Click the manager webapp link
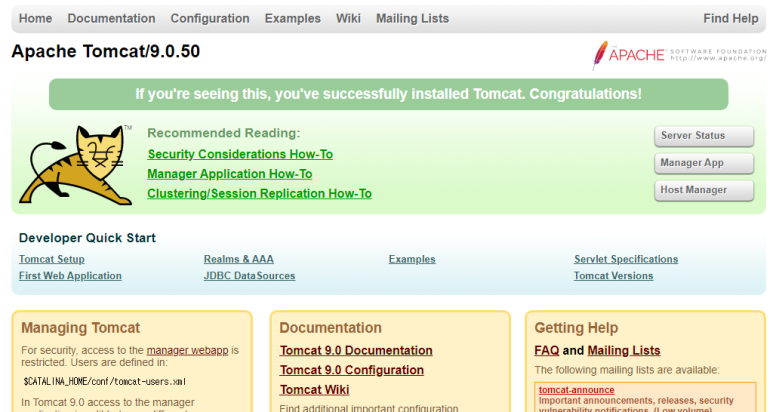 point(187,350)
